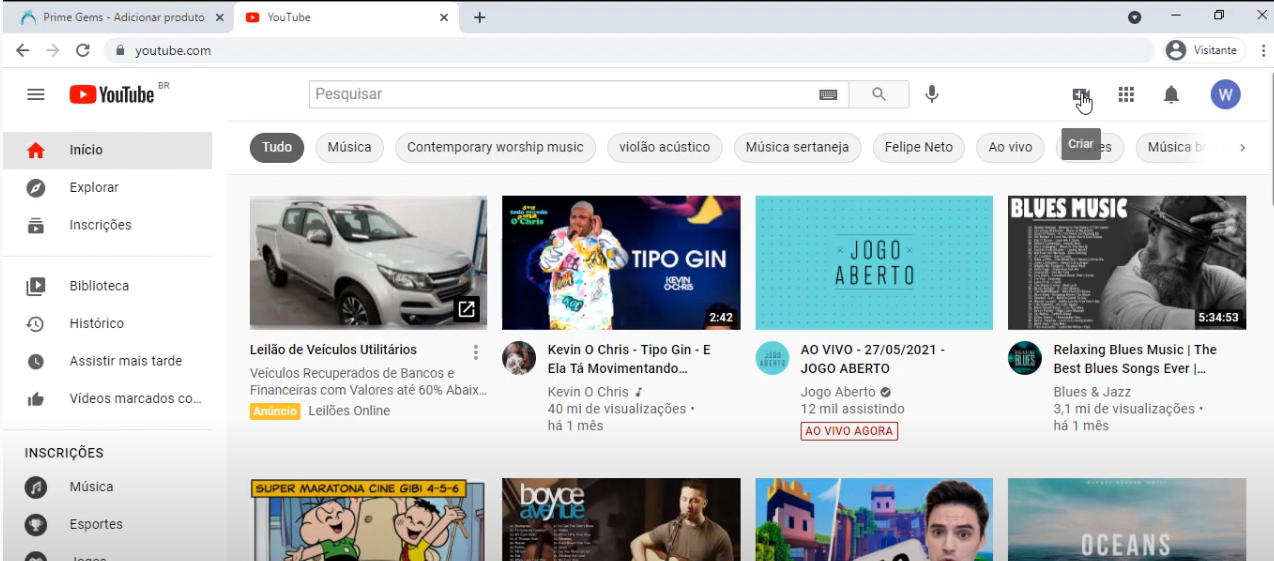Open Blues & Jazz channel avatar
Image resolution: width=1274 pixels, height=561 pixels.
1025,358
